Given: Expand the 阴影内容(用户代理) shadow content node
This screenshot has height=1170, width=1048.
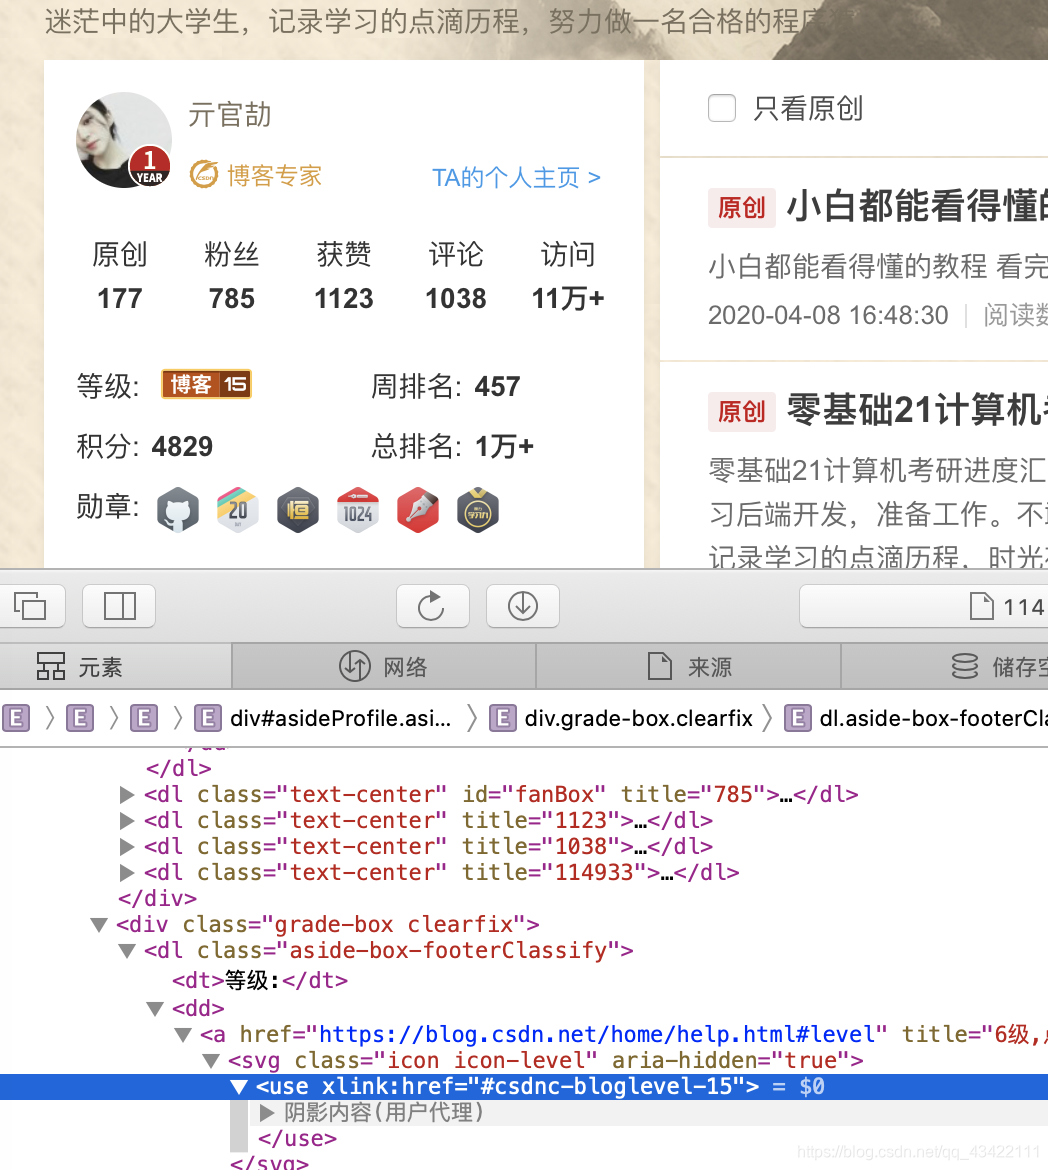Looking at the screenshot, I should [x=267, y=1112].
